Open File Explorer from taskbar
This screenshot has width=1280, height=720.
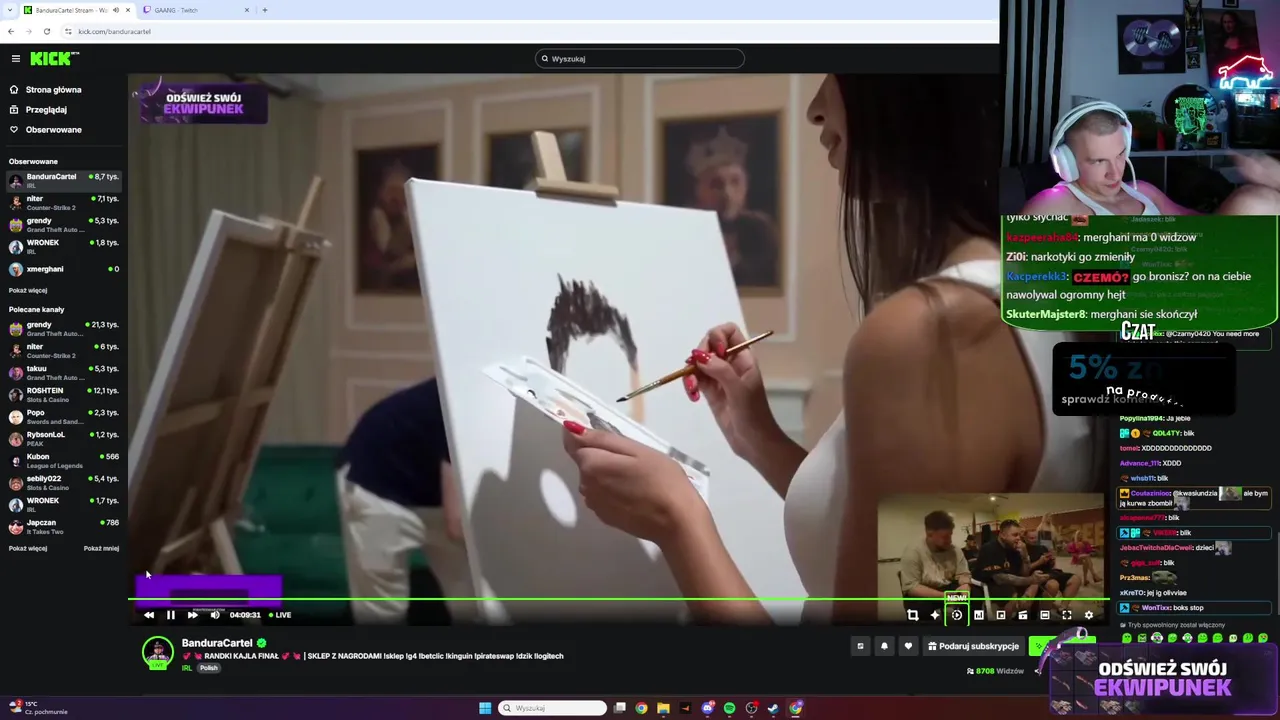tap(663, 708)
